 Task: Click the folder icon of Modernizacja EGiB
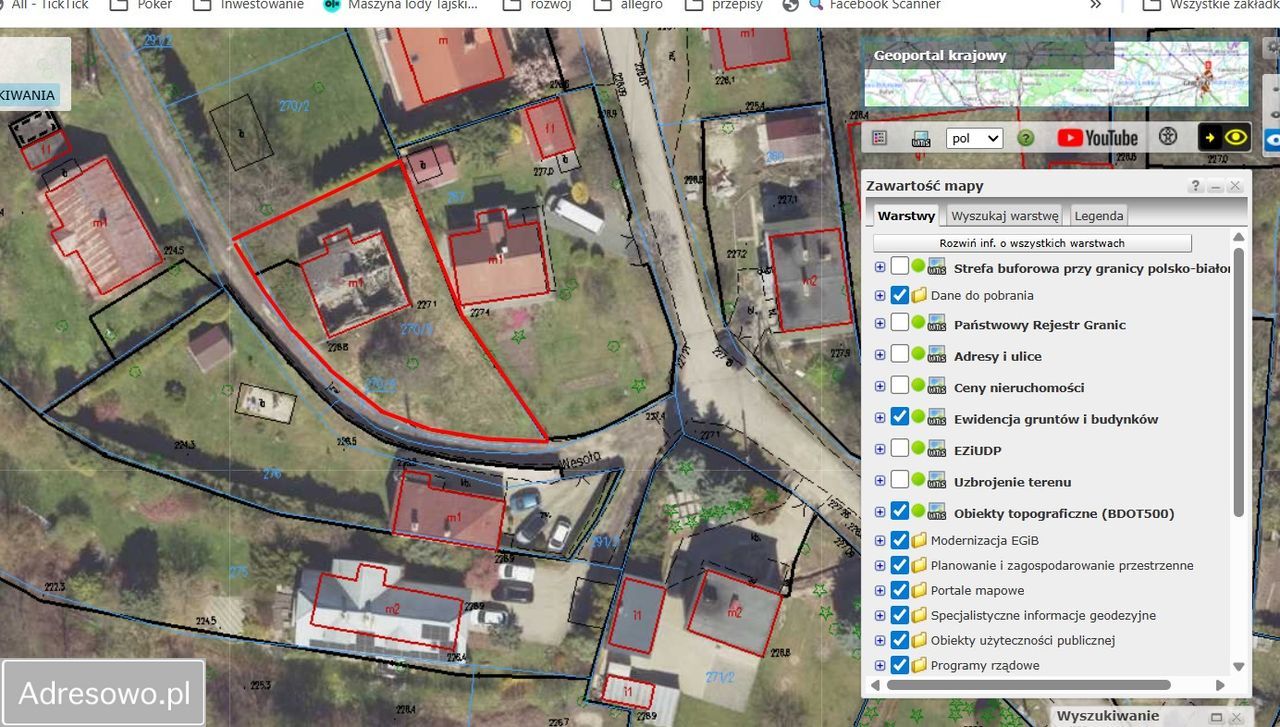pyautogui.click(x=919, y=540)
